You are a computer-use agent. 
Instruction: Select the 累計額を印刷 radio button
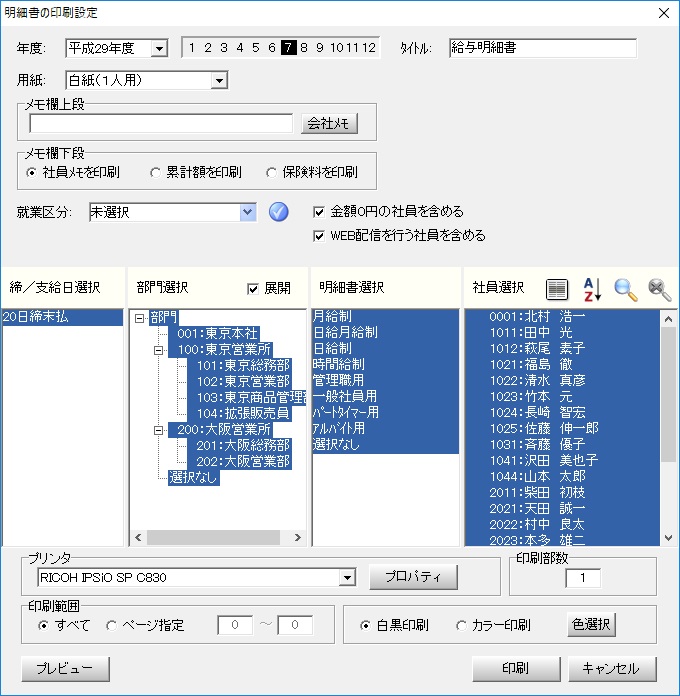pyautogui.click(x=155, y=173)
